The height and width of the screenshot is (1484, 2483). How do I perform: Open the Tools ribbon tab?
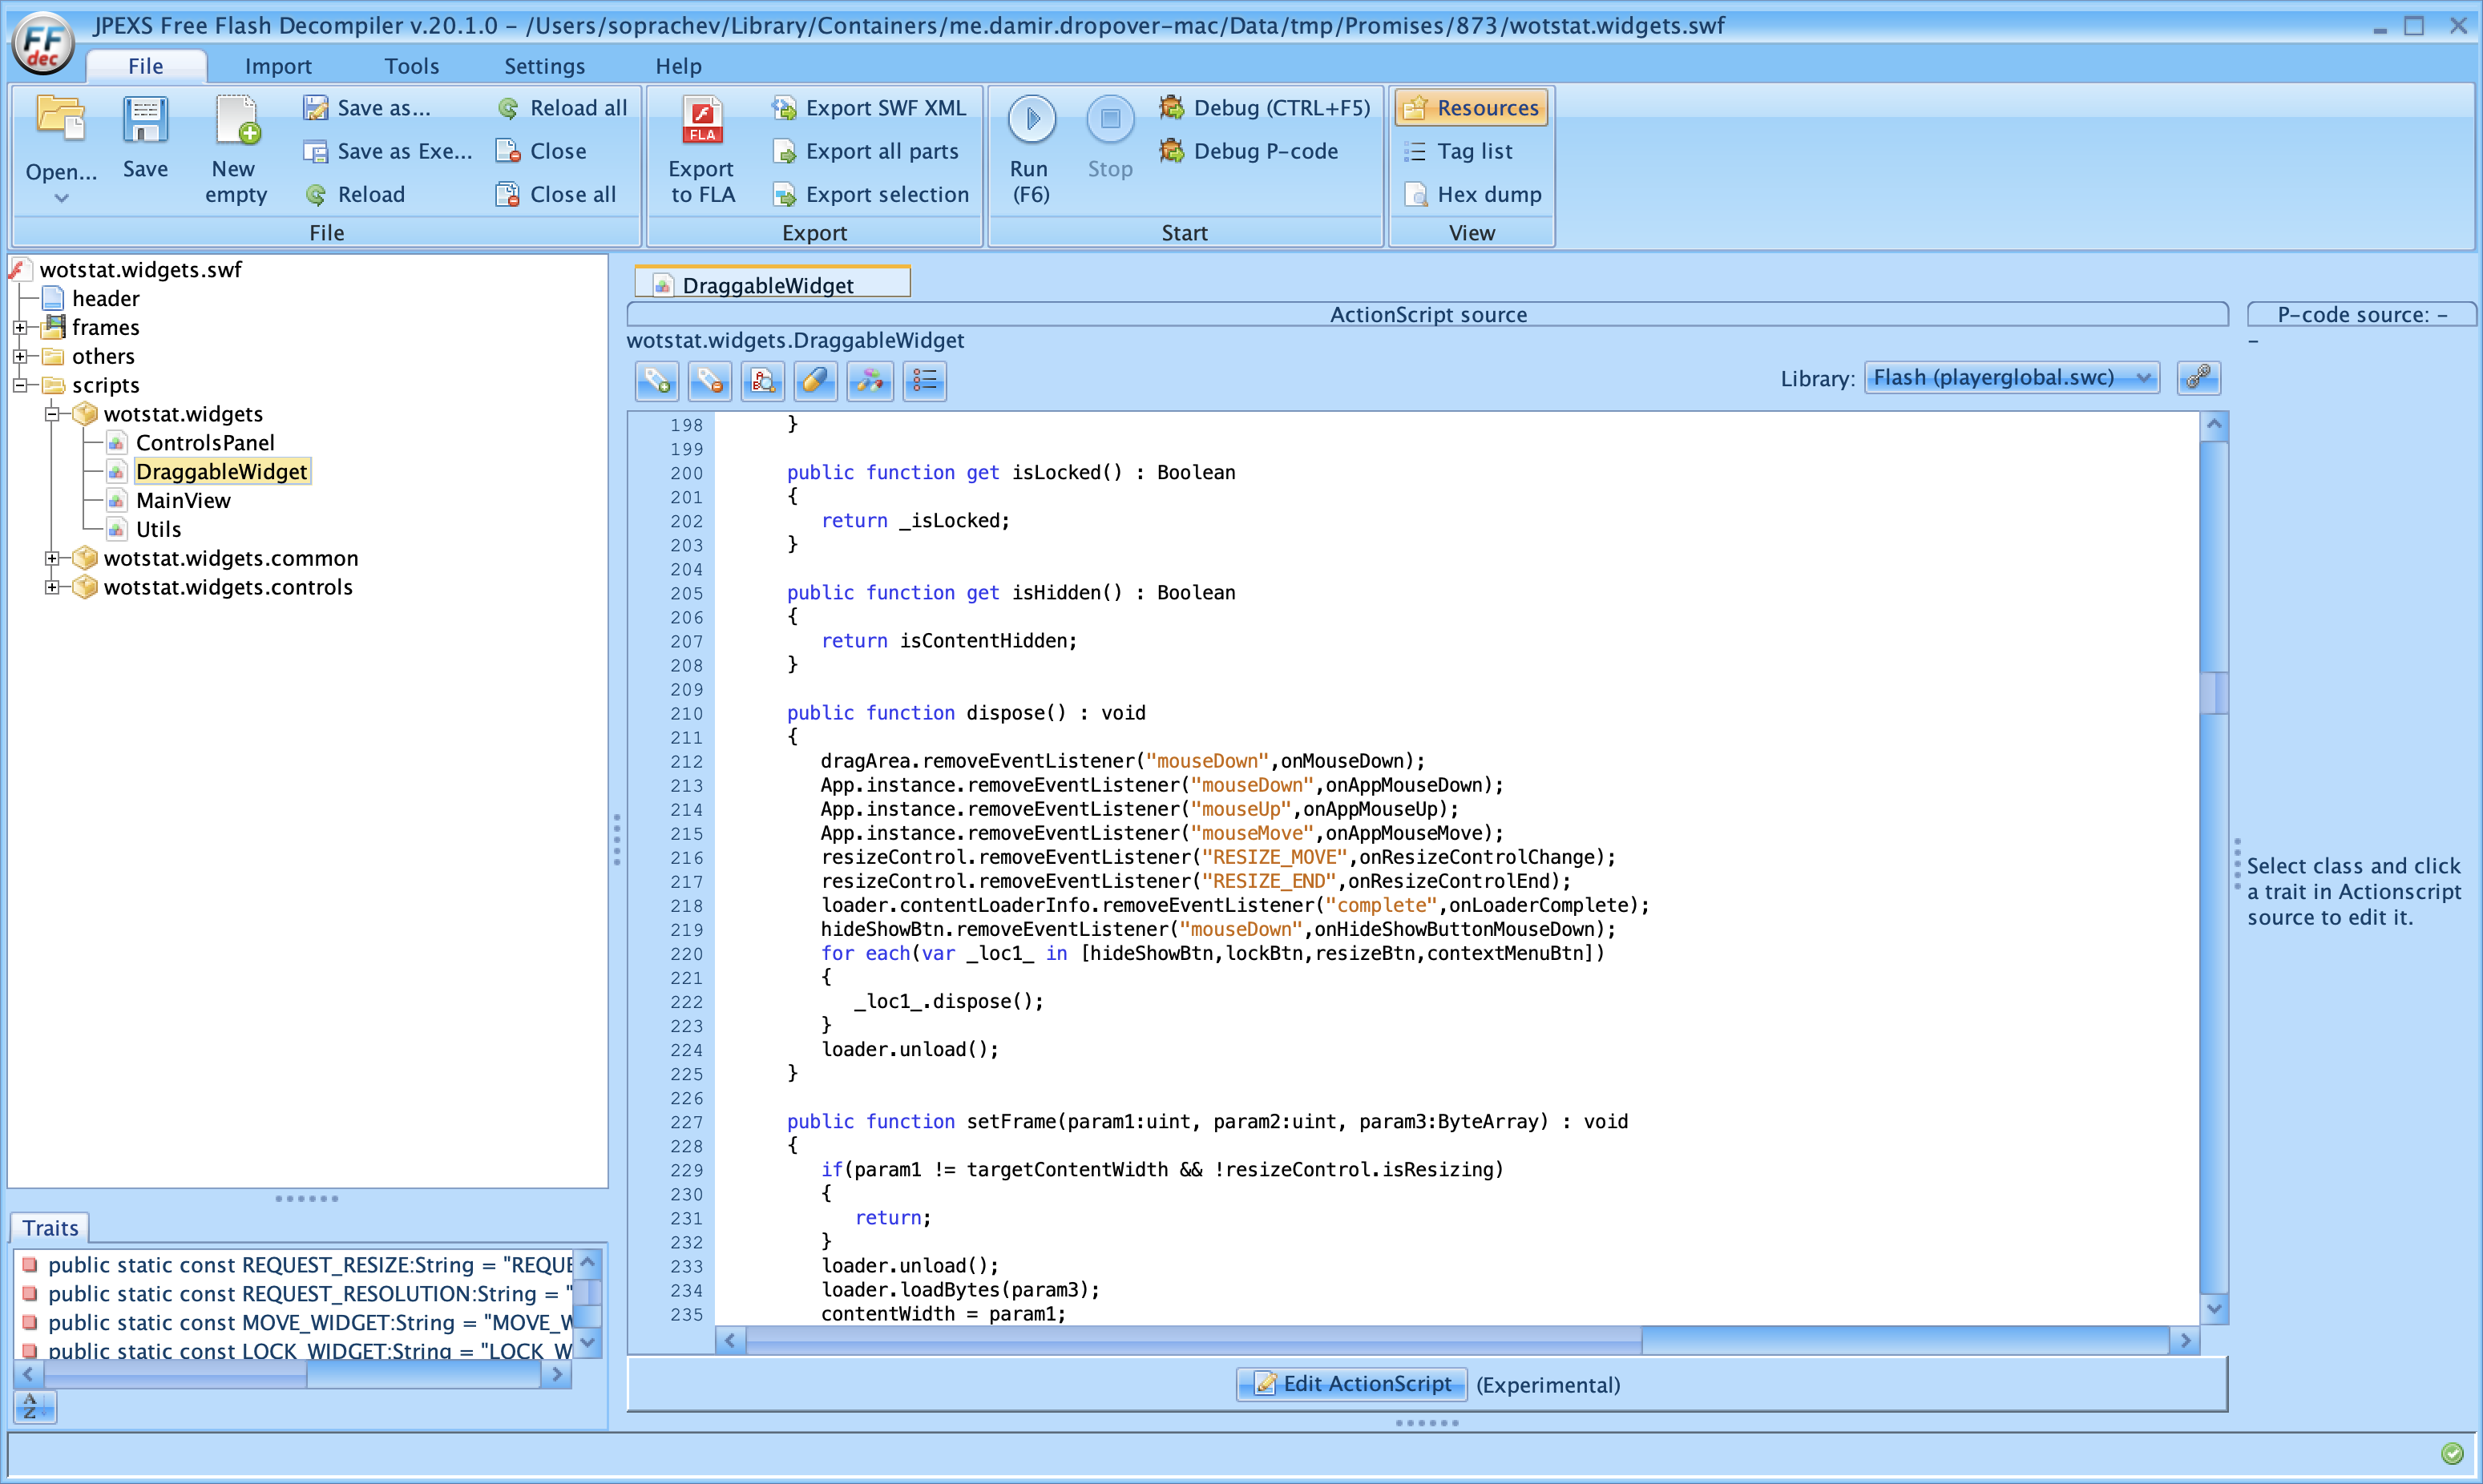pos(411,66)
